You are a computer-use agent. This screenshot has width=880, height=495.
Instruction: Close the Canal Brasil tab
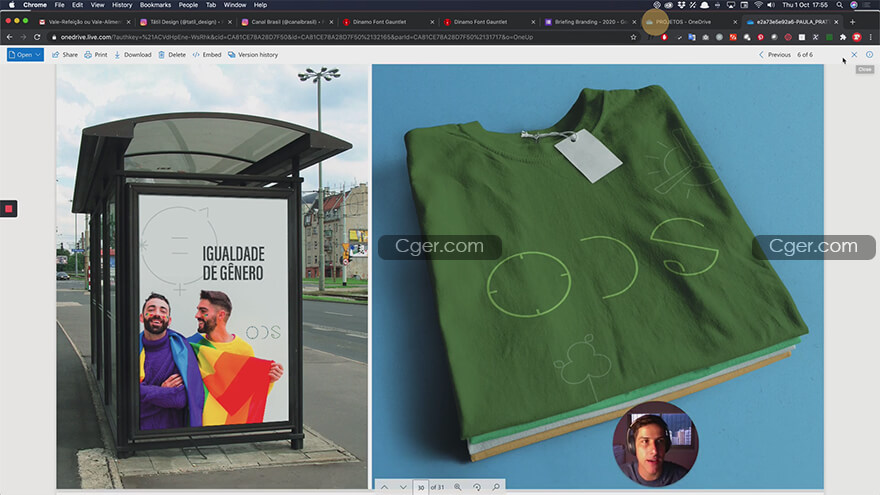point(331,22)
